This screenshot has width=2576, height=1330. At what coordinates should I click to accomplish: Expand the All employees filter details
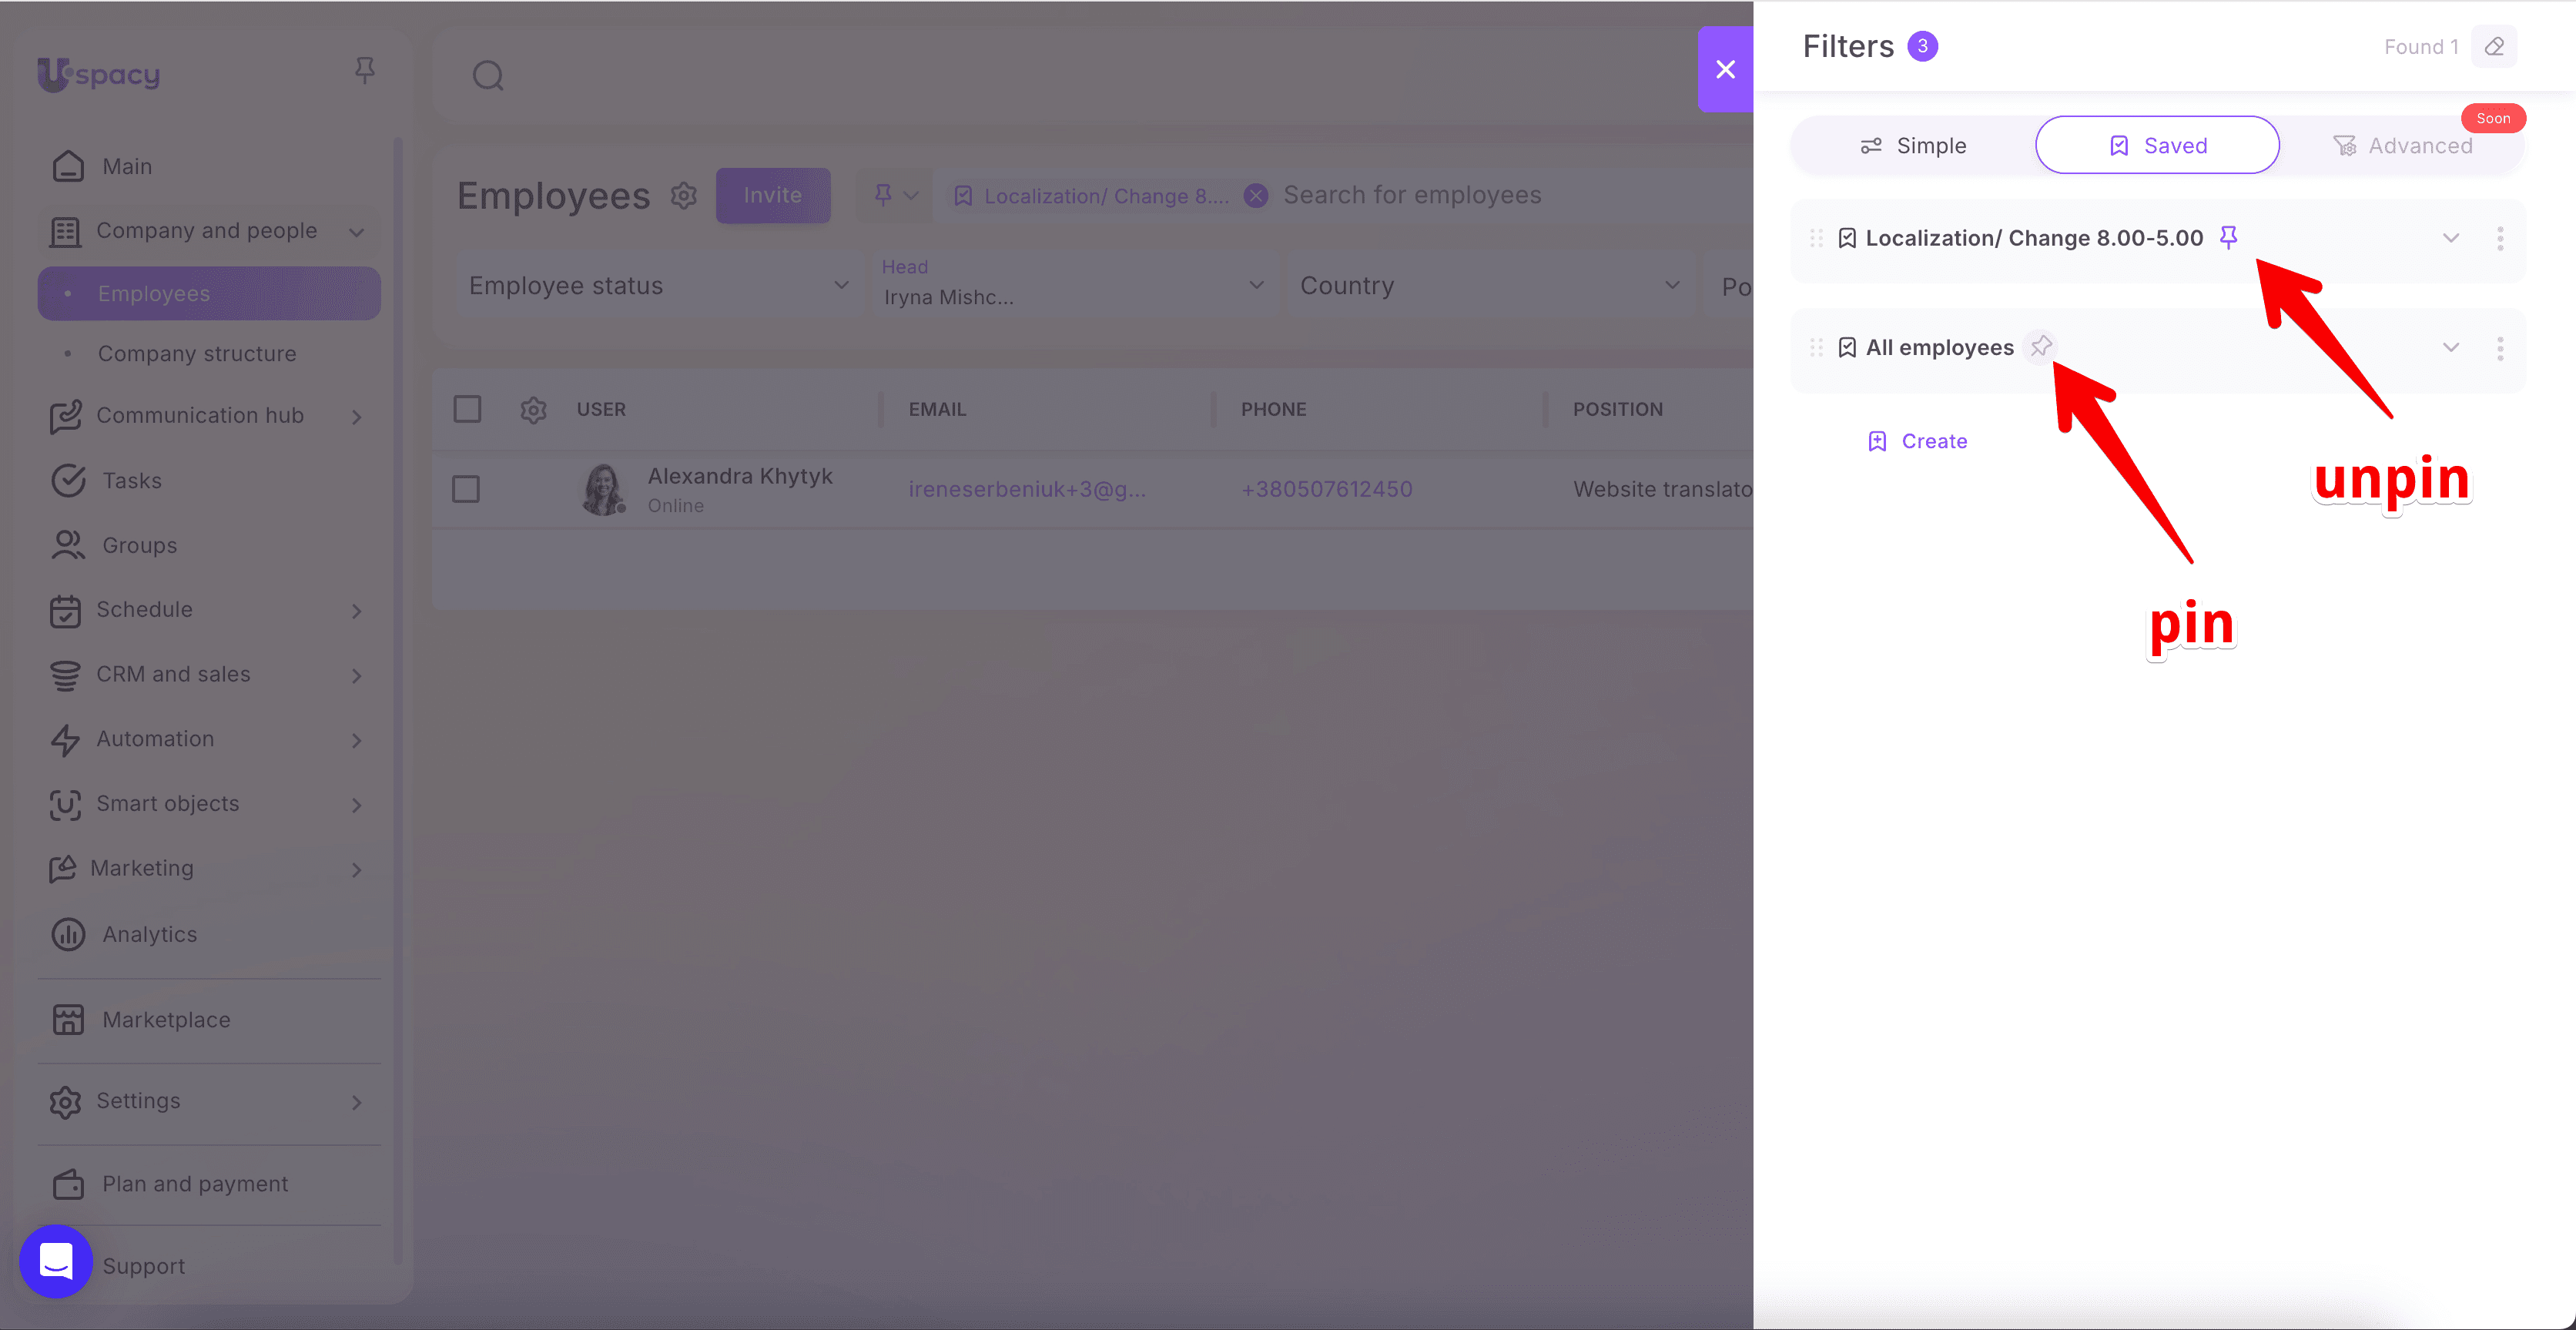click(x=2451, y=348)
